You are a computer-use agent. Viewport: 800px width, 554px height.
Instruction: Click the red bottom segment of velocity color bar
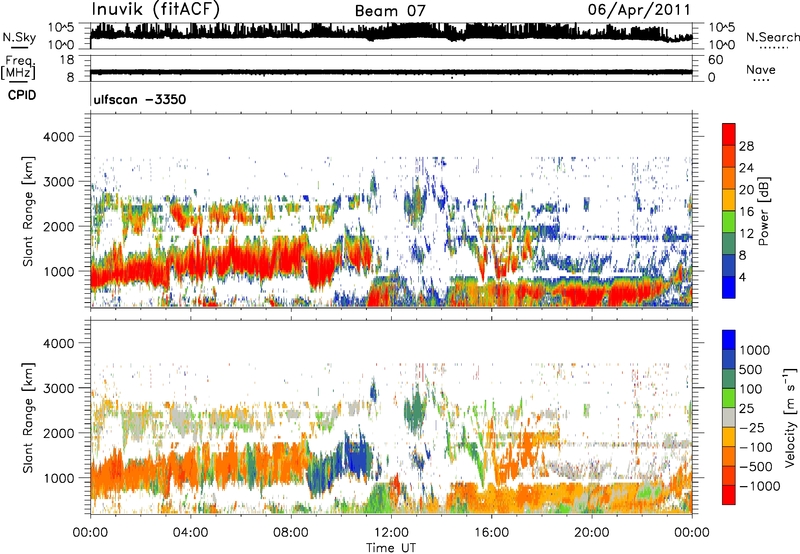tap(729, 495)
